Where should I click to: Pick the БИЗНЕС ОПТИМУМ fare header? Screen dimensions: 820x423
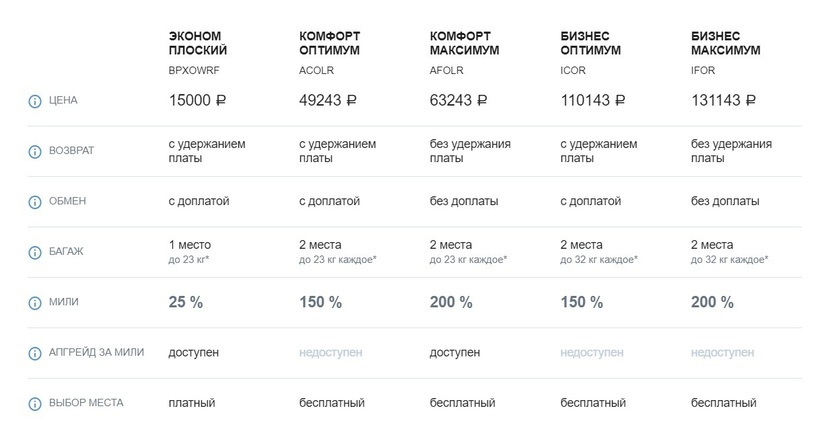point(591,43)
